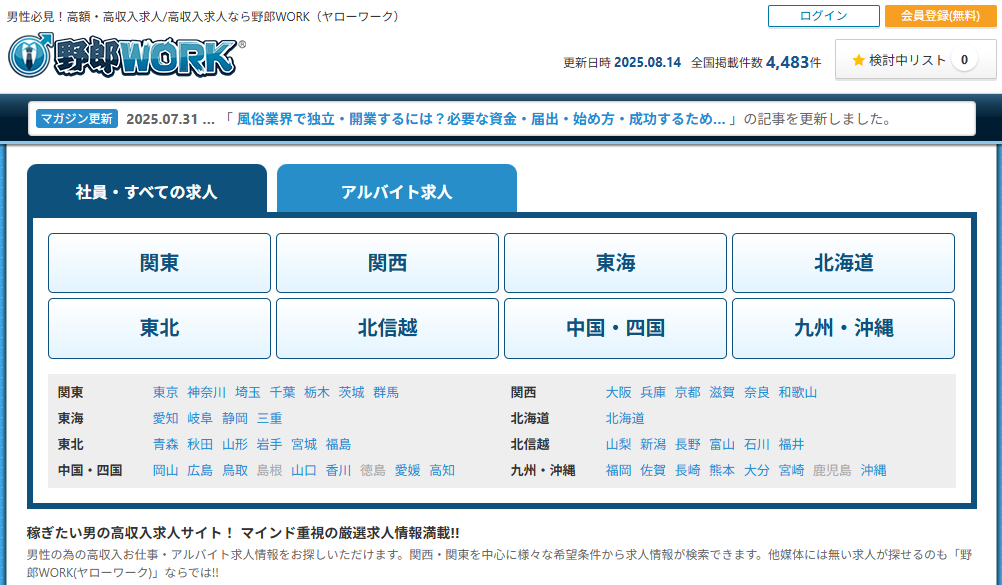This screenshot has width=1002, height=585.
Task: Select the 九州・沖縄 region button
Action: pyautogui.click(x=844, y=328)
